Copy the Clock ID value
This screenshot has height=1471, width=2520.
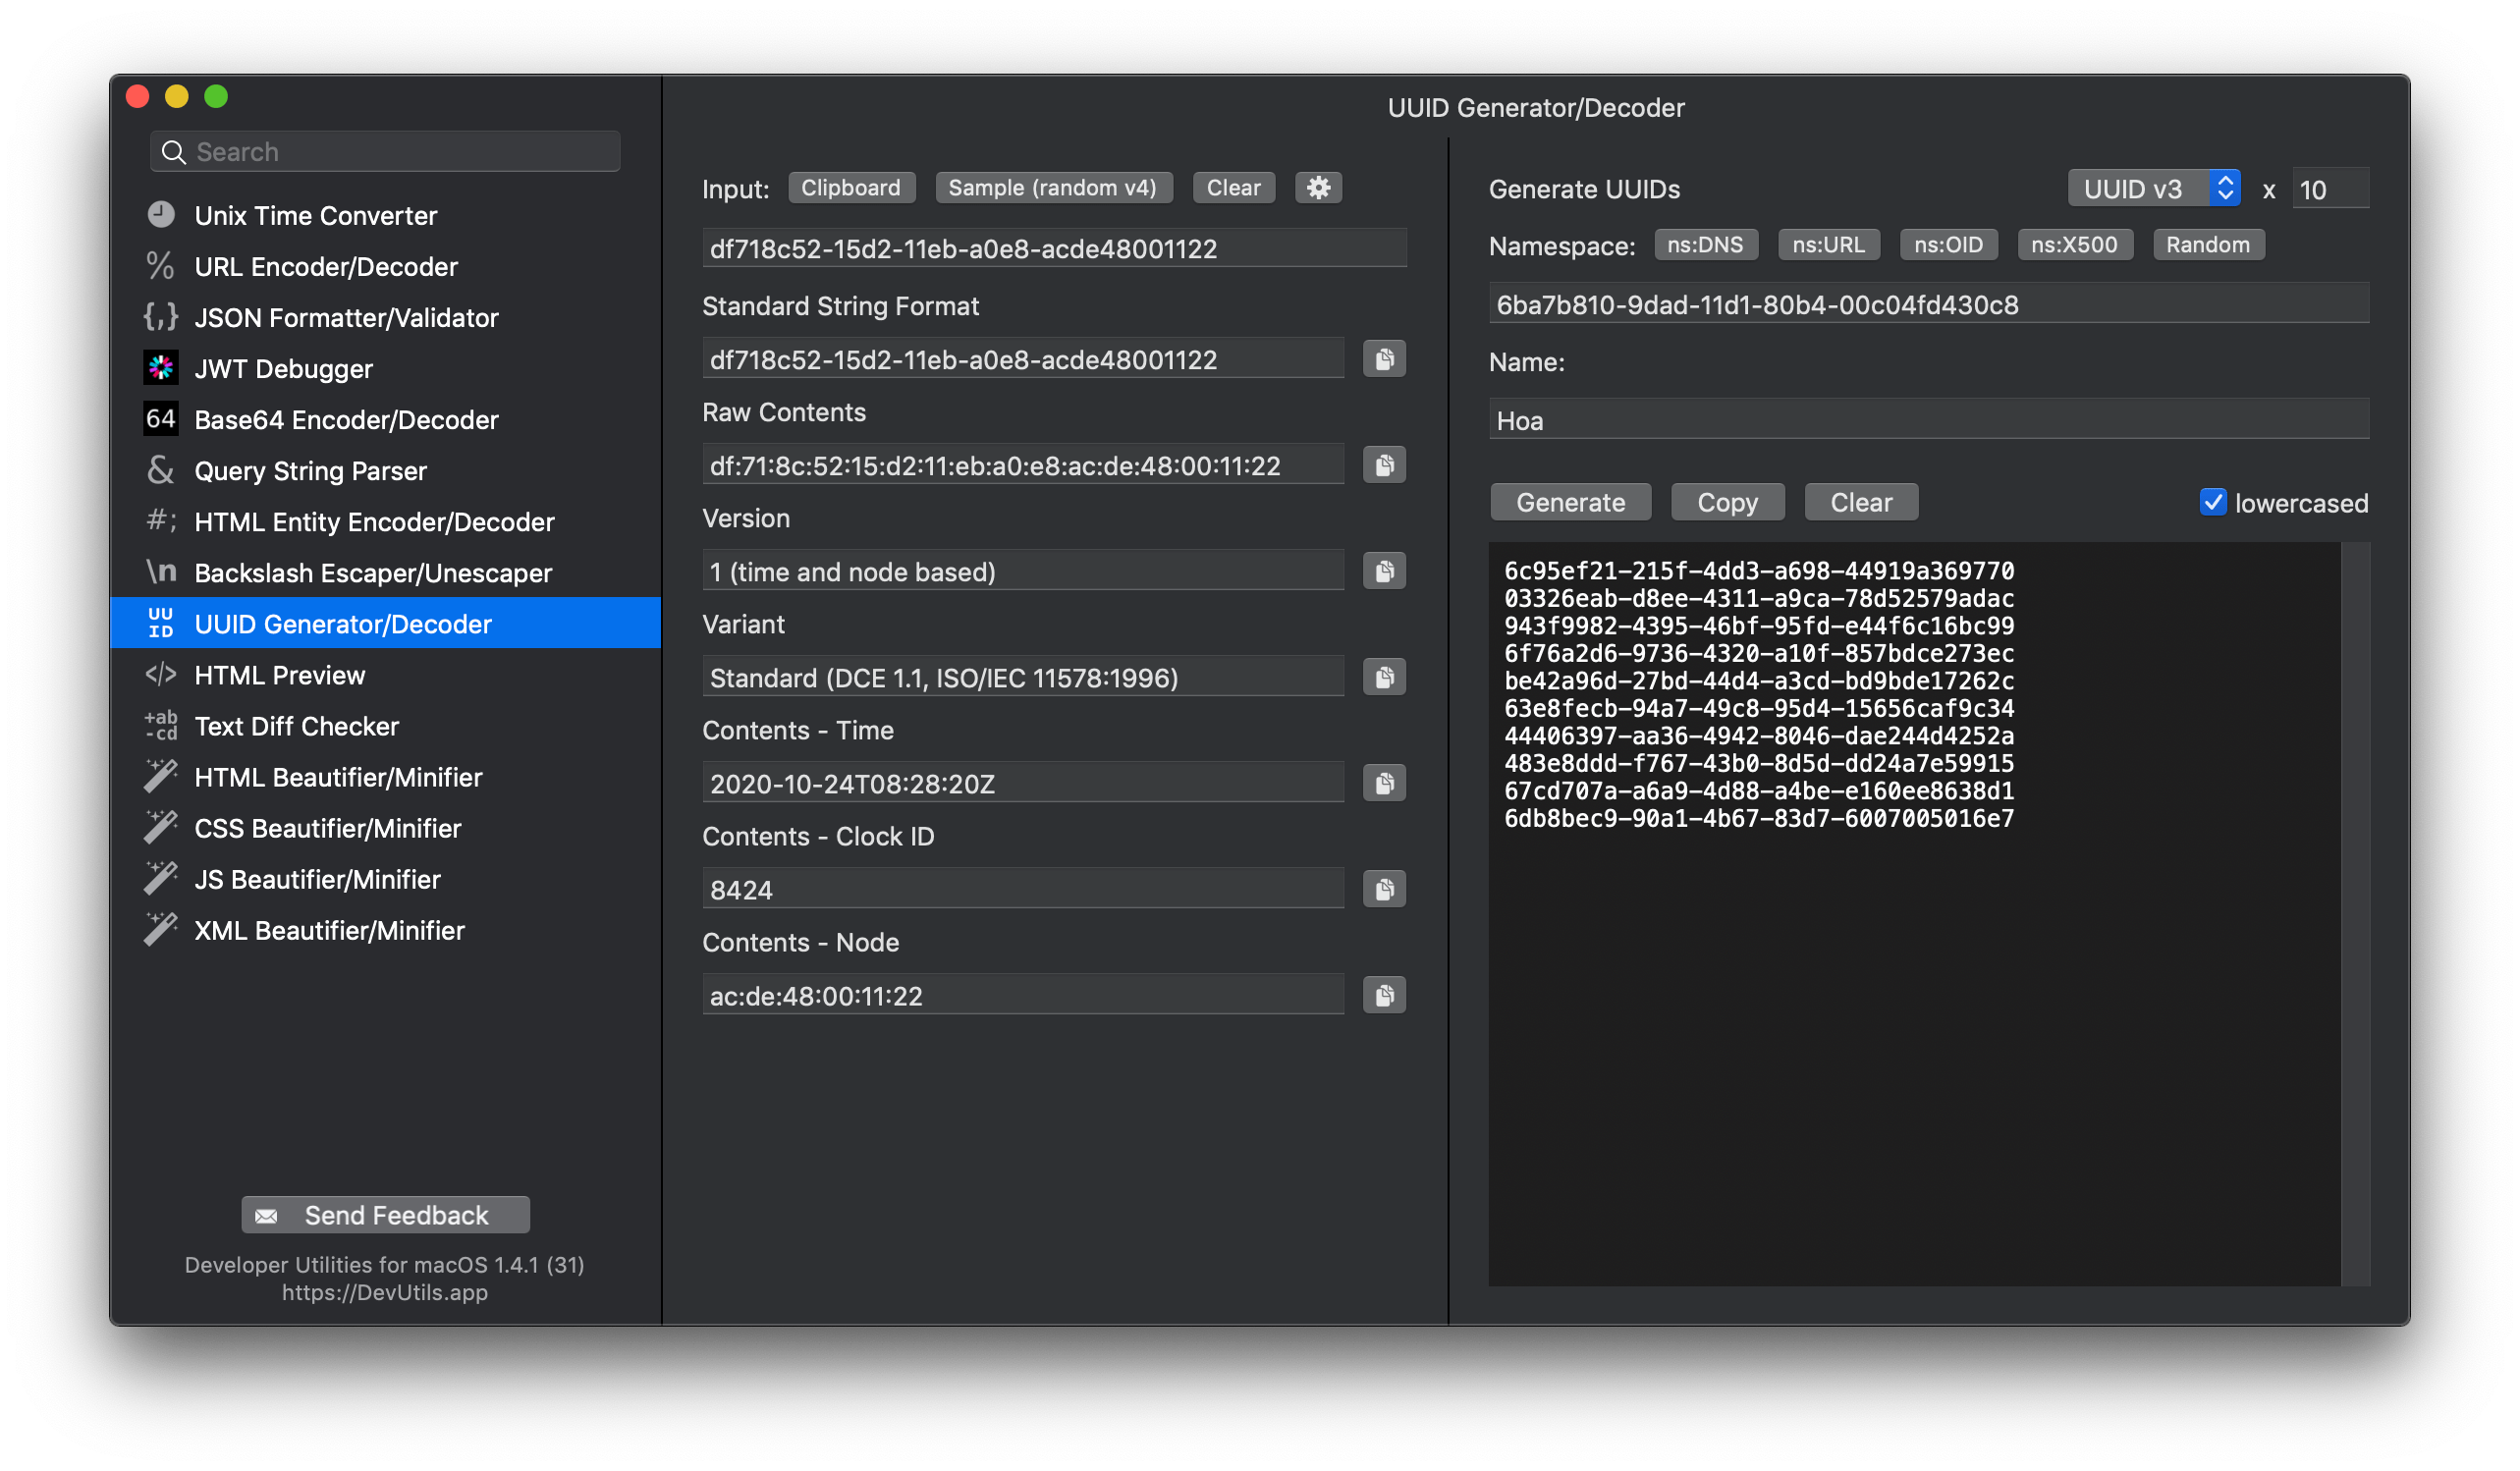pyautogui.click(x=1384, y=889)
